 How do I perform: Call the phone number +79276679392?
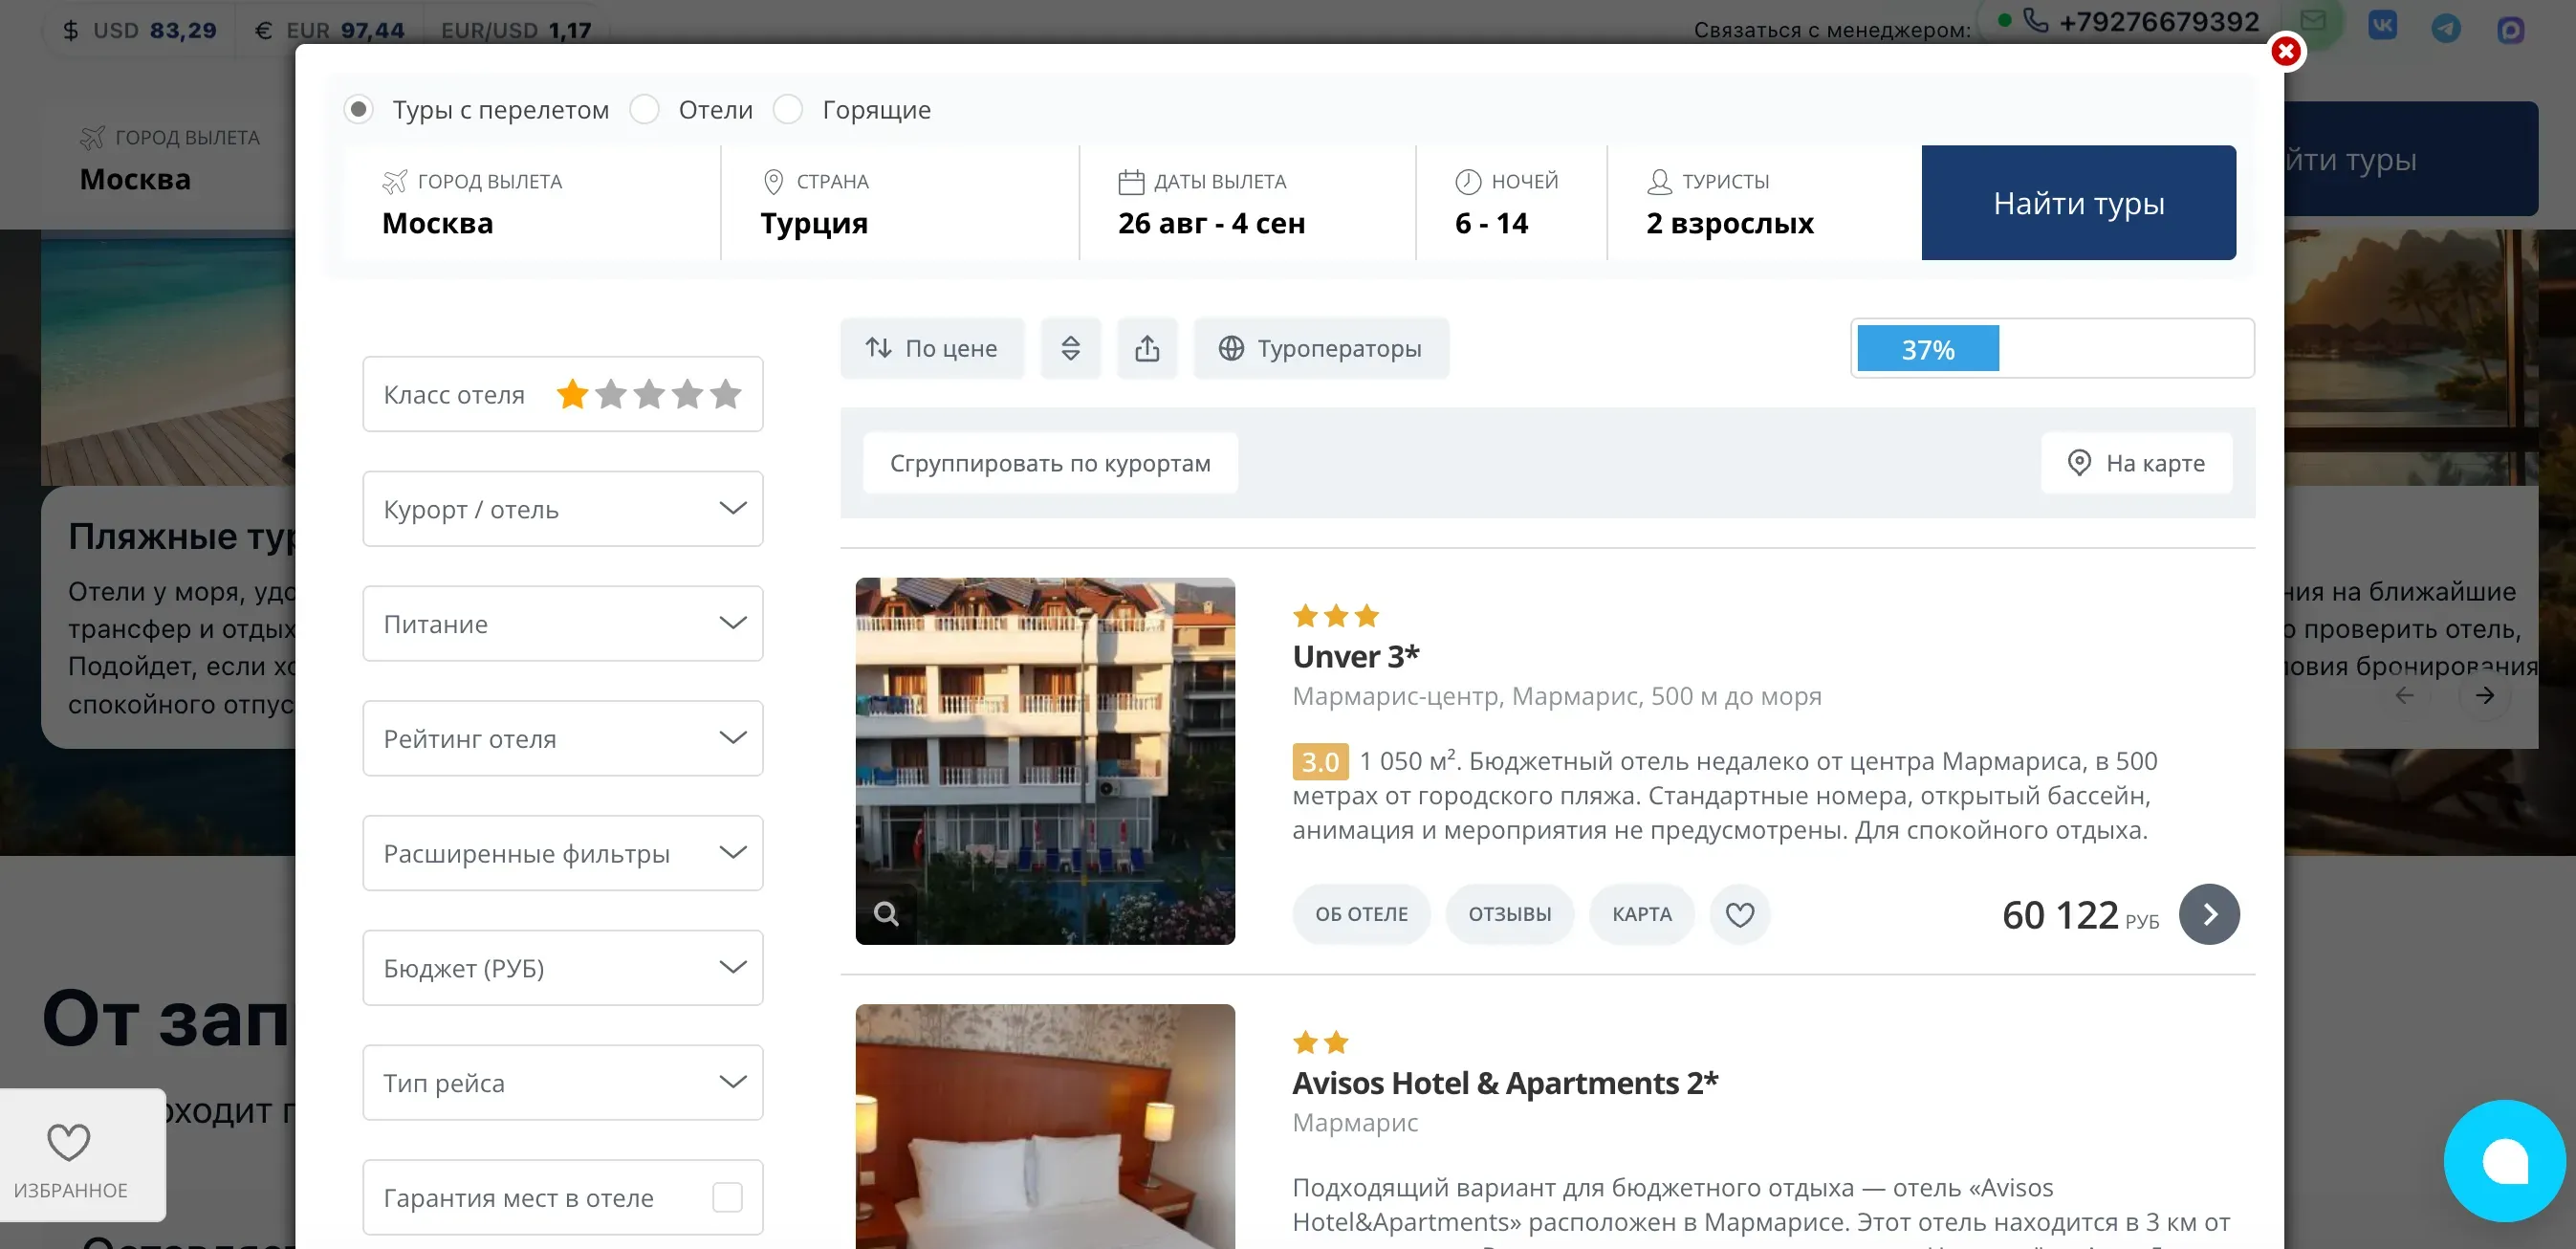tap(2158, 22)
